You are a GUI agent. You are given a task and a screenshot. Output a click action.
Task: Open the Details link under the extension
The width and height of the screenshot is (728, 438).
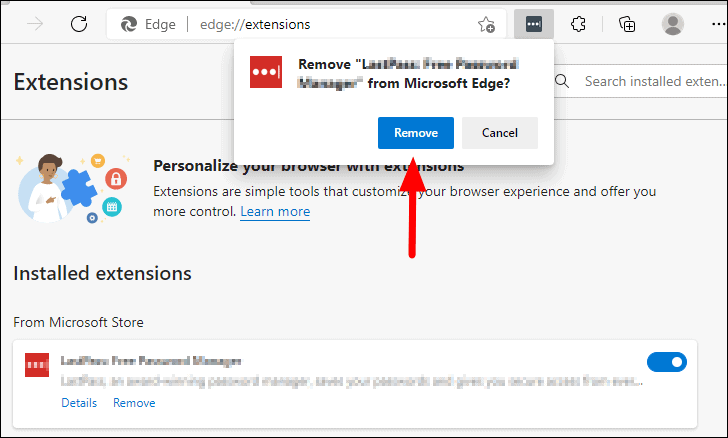(79, 403)
